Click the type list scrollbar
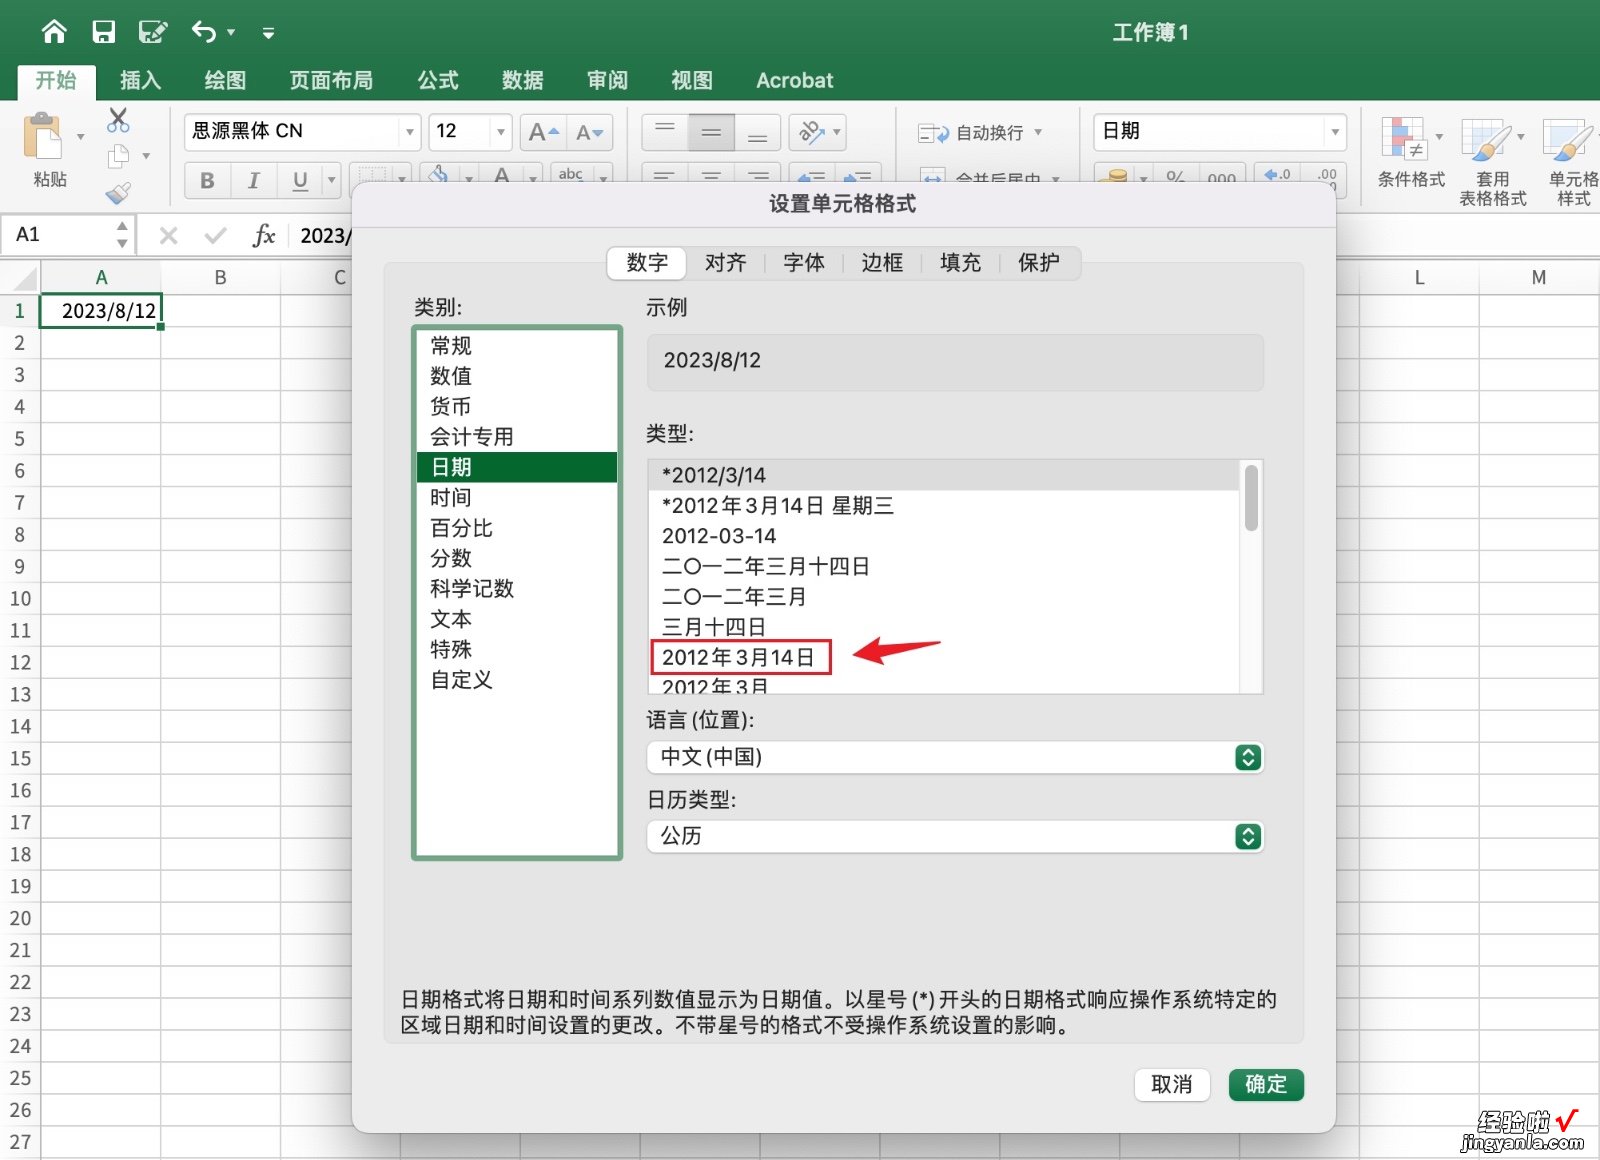 click(x=1251, y=497)
